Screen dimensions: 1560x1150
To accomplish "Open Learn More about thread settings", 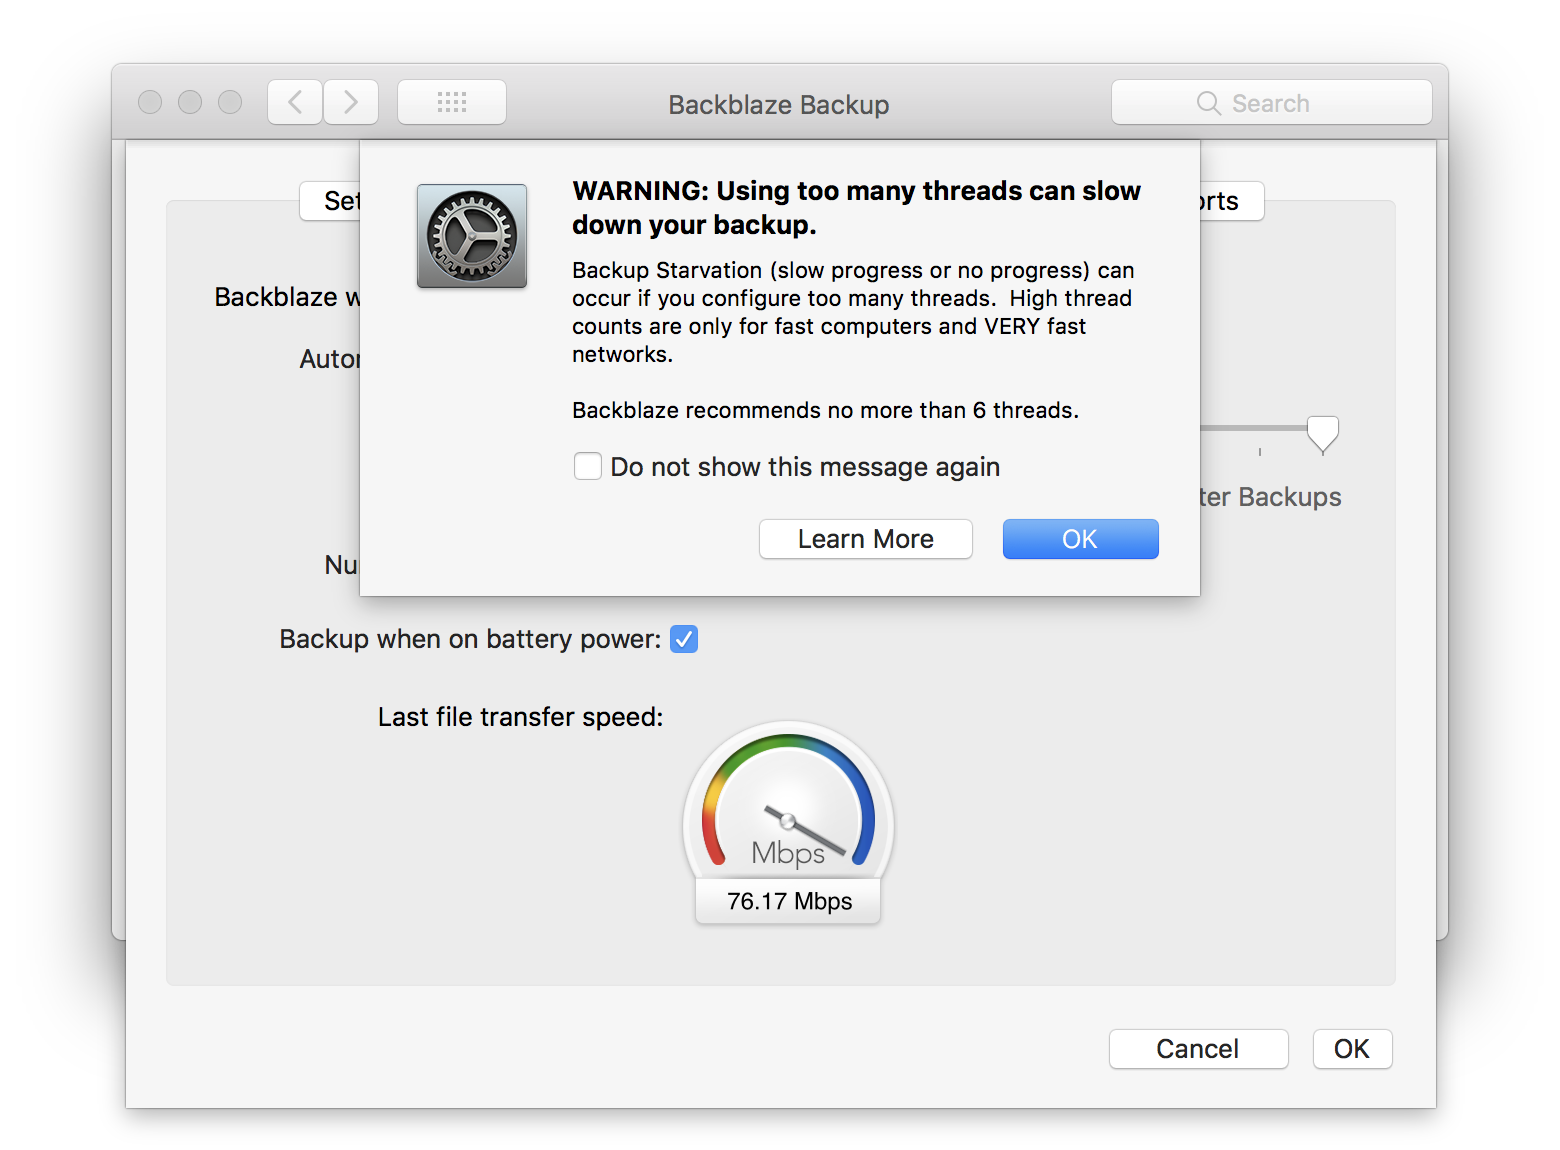I will tap(865, 539).
